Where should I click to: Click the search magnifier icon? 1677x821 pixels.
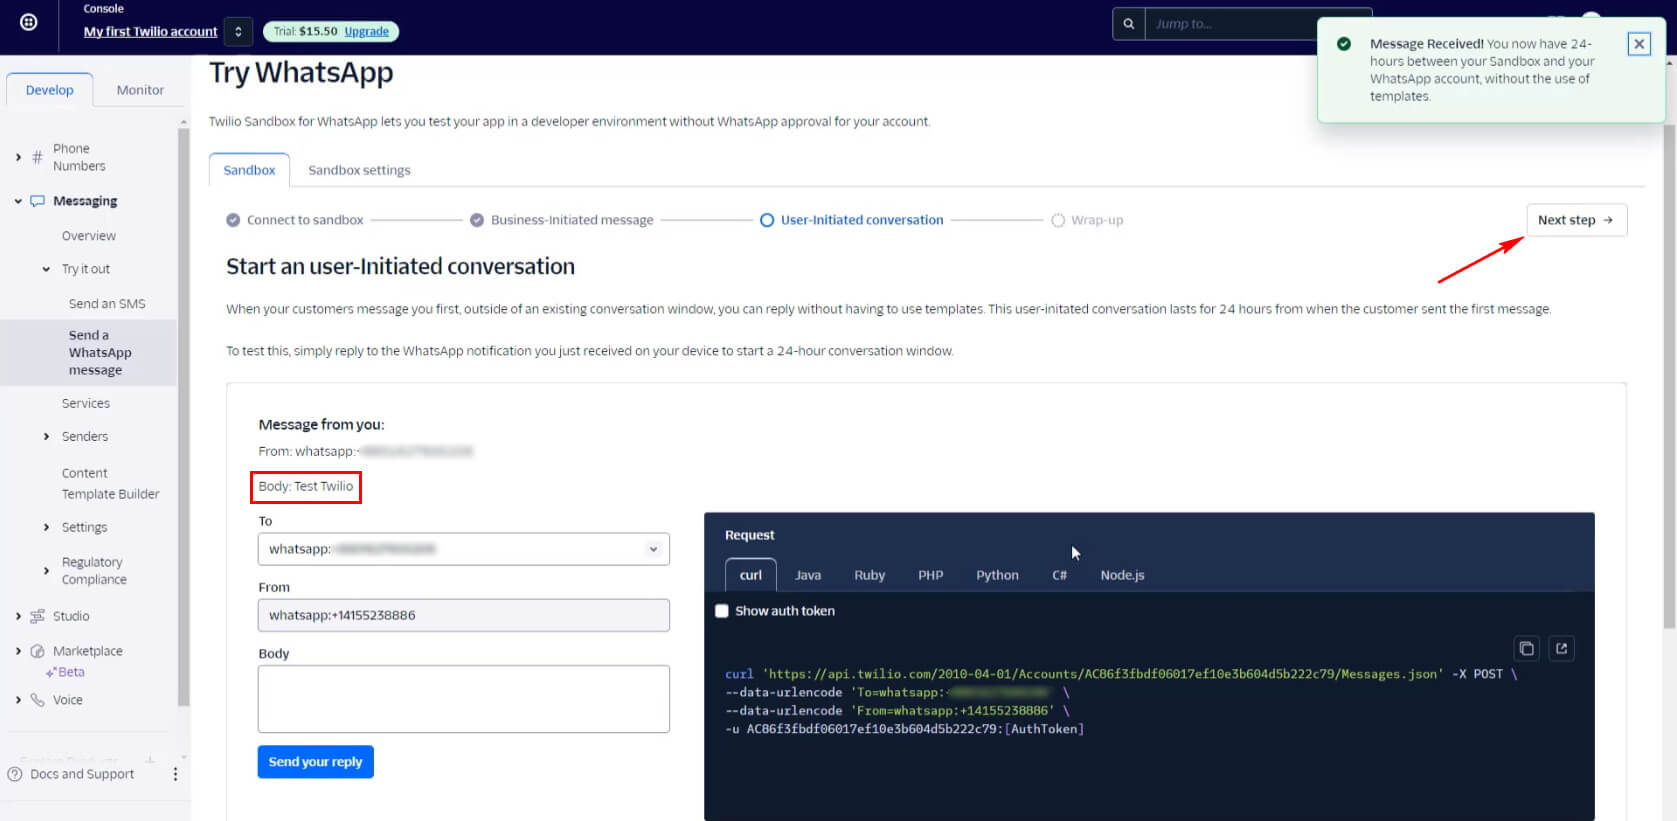point(1129,24)
